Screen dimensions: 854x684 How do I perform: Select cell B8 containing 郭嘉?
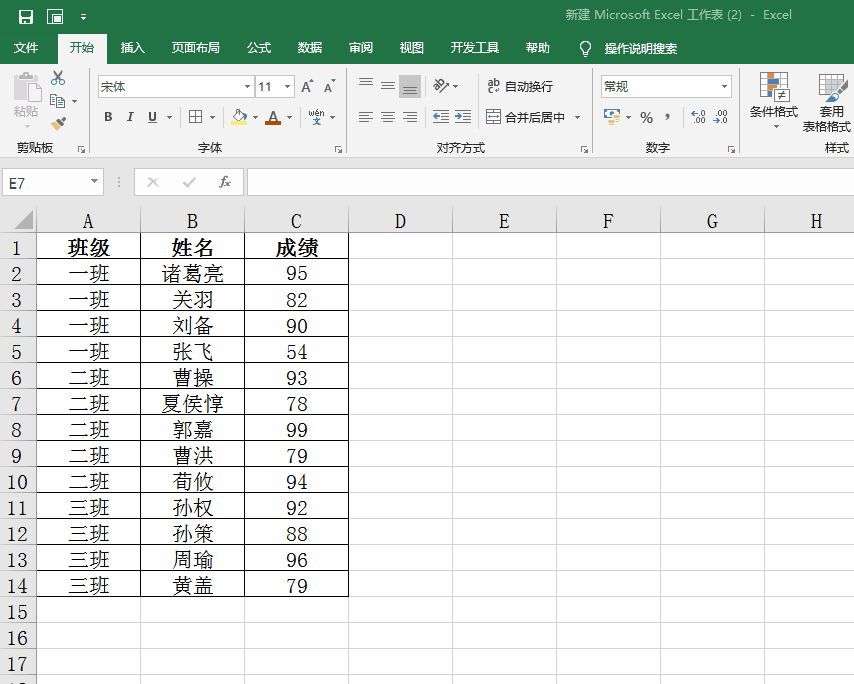coord(192,430)
